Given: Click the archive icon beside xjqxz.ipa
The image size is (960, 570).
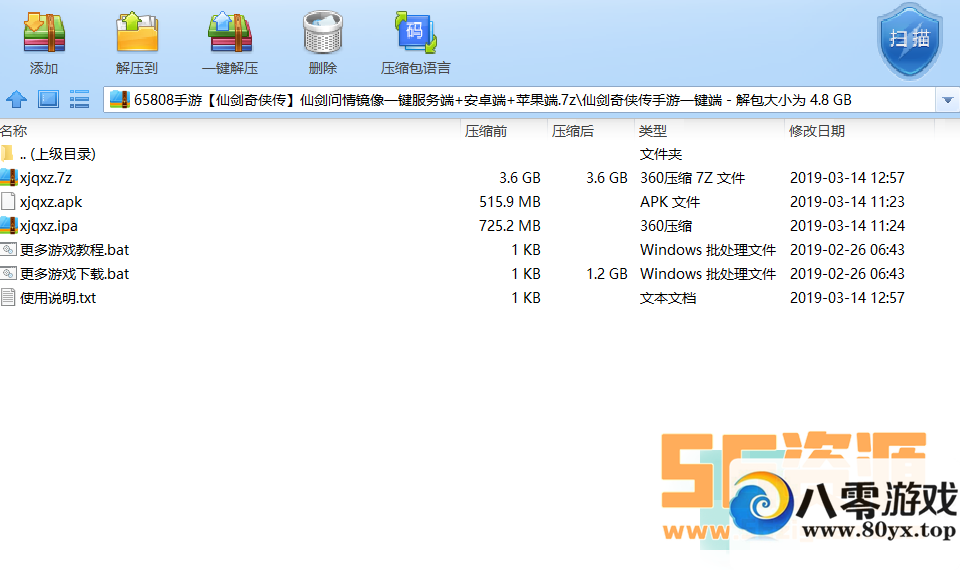Looking at the screenshot, I should tap(9, 225).
